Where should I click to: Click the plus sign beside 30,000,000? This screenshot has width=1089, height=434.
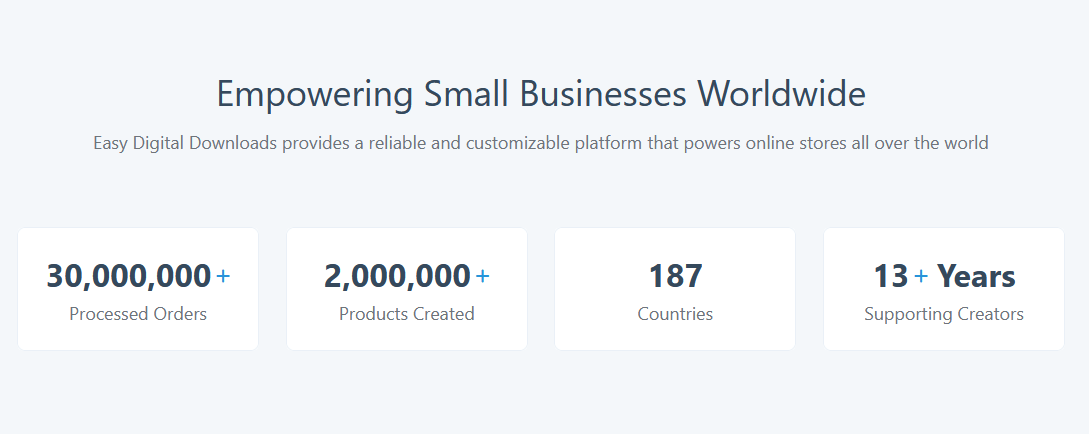(223, 276)
